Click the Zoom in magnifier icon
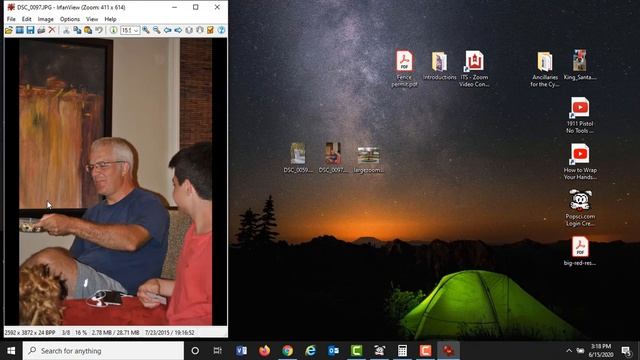The width and height of the screenshot is (640, 360). [146, 30]
